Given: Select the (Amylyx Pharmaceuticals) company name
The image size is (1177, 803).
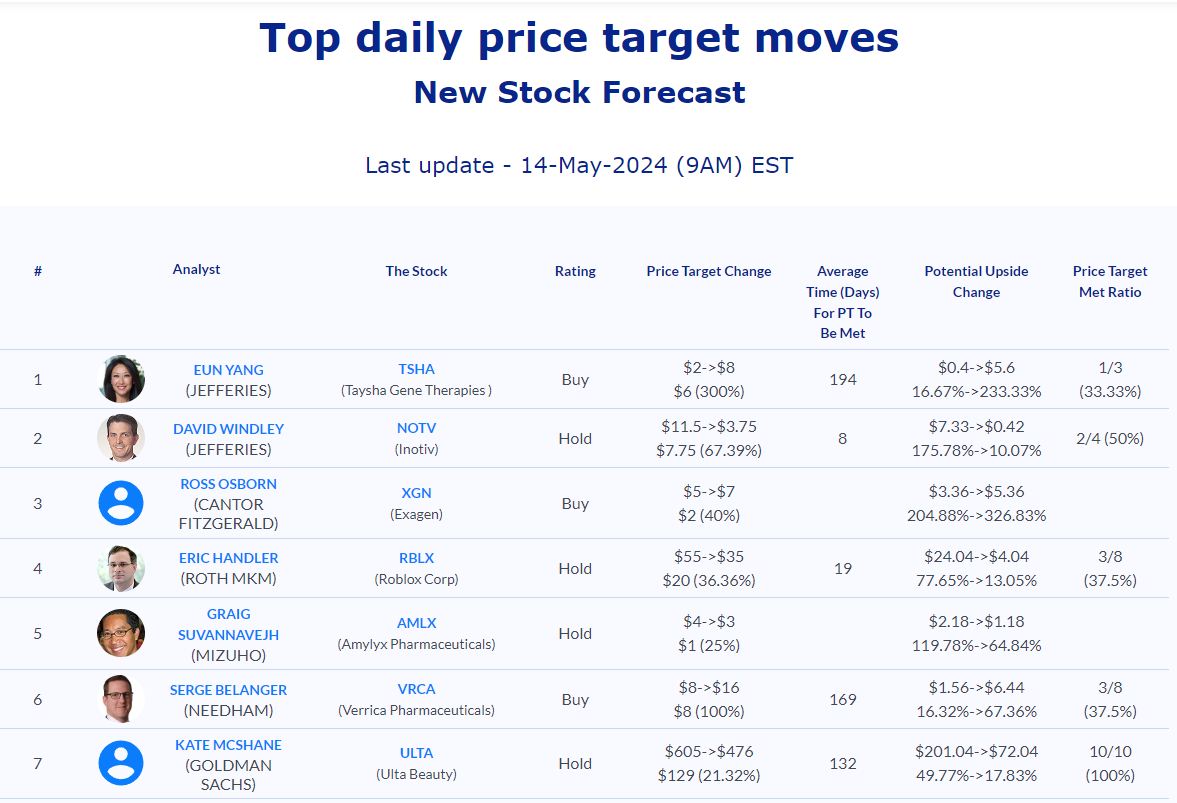Looking at the screenshot, I should 417,644.
